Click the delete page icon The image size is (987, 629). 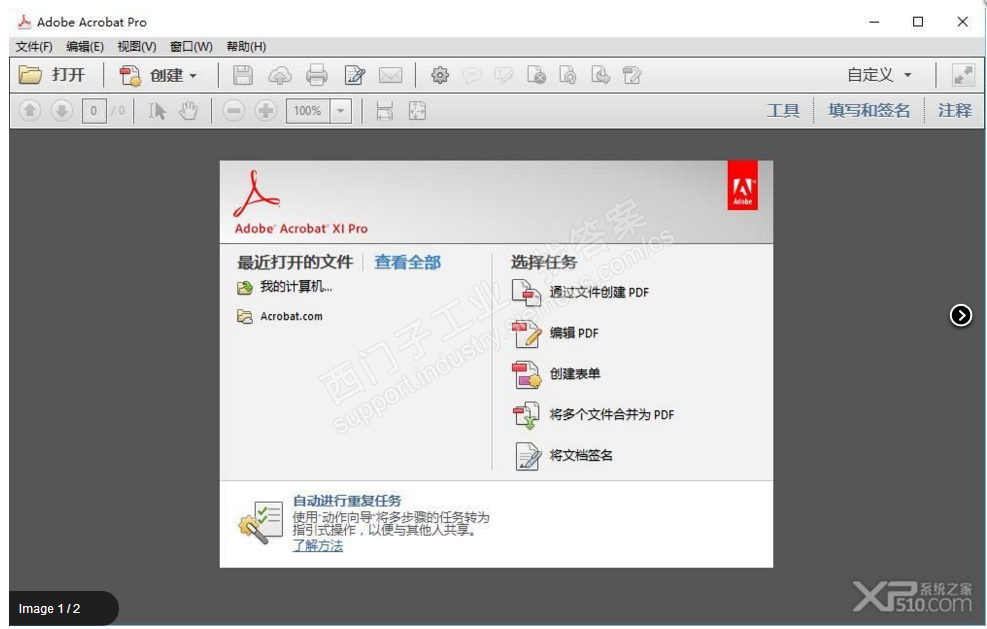click(x=536, y=76)
